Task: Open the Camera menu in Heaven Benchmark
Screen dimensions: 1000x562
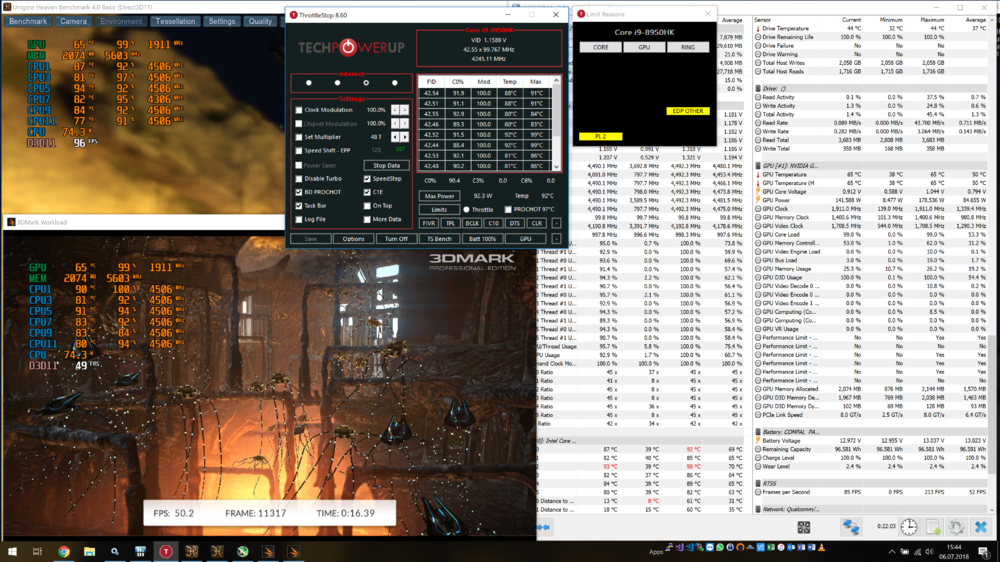Action: (73, 21)
